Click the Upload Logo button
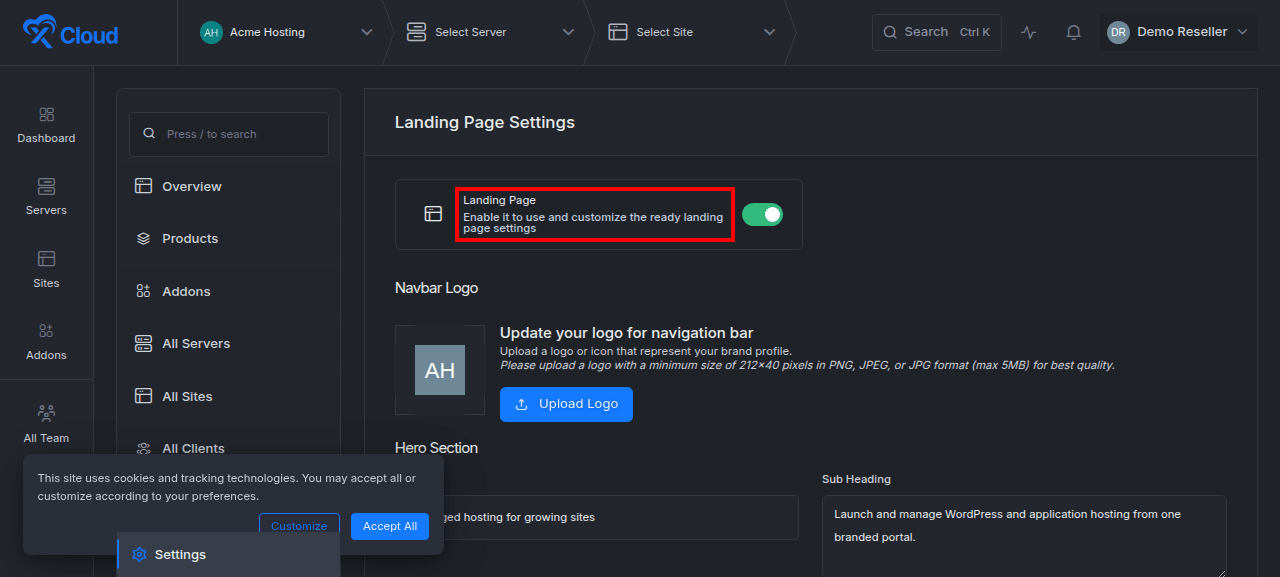 coord(566,404)
